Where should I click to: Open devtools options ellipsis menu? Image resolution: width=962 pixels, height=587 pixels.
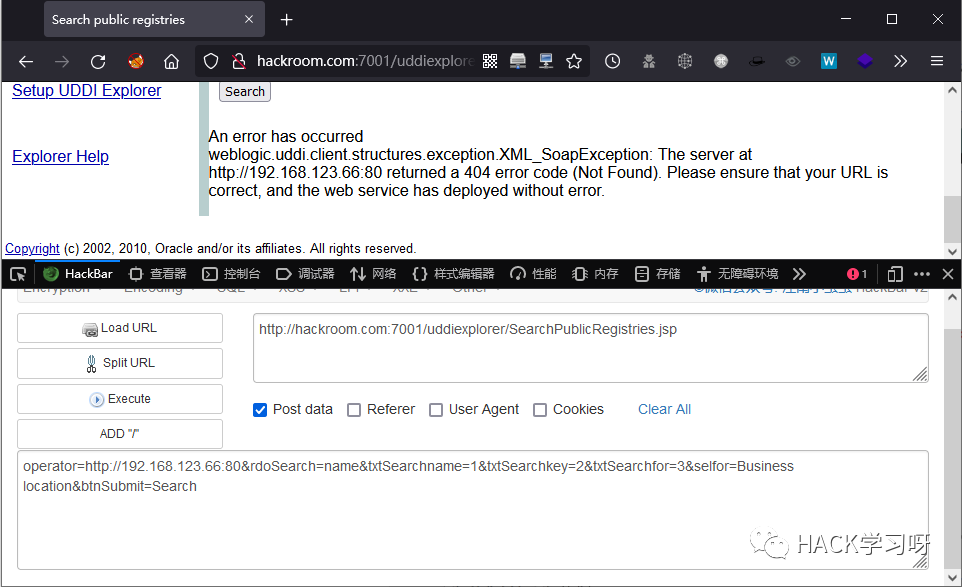(922, 274)
